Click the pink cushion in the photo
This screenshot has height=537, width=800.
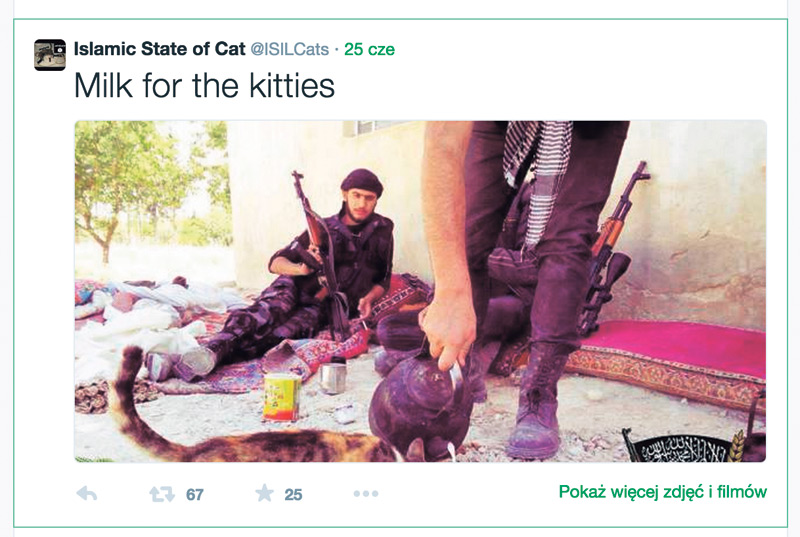coord(690,338)
